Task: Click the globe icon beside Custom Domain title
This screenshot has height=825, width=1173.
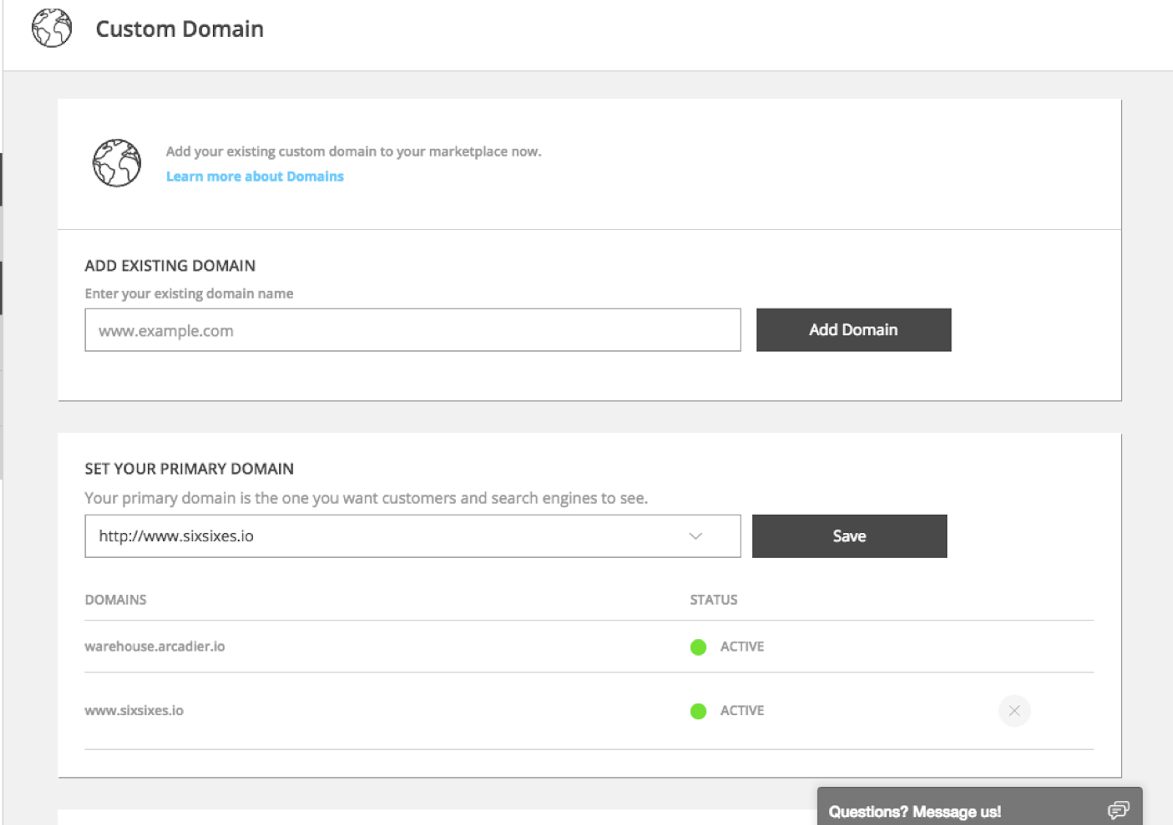Action: 52,28
